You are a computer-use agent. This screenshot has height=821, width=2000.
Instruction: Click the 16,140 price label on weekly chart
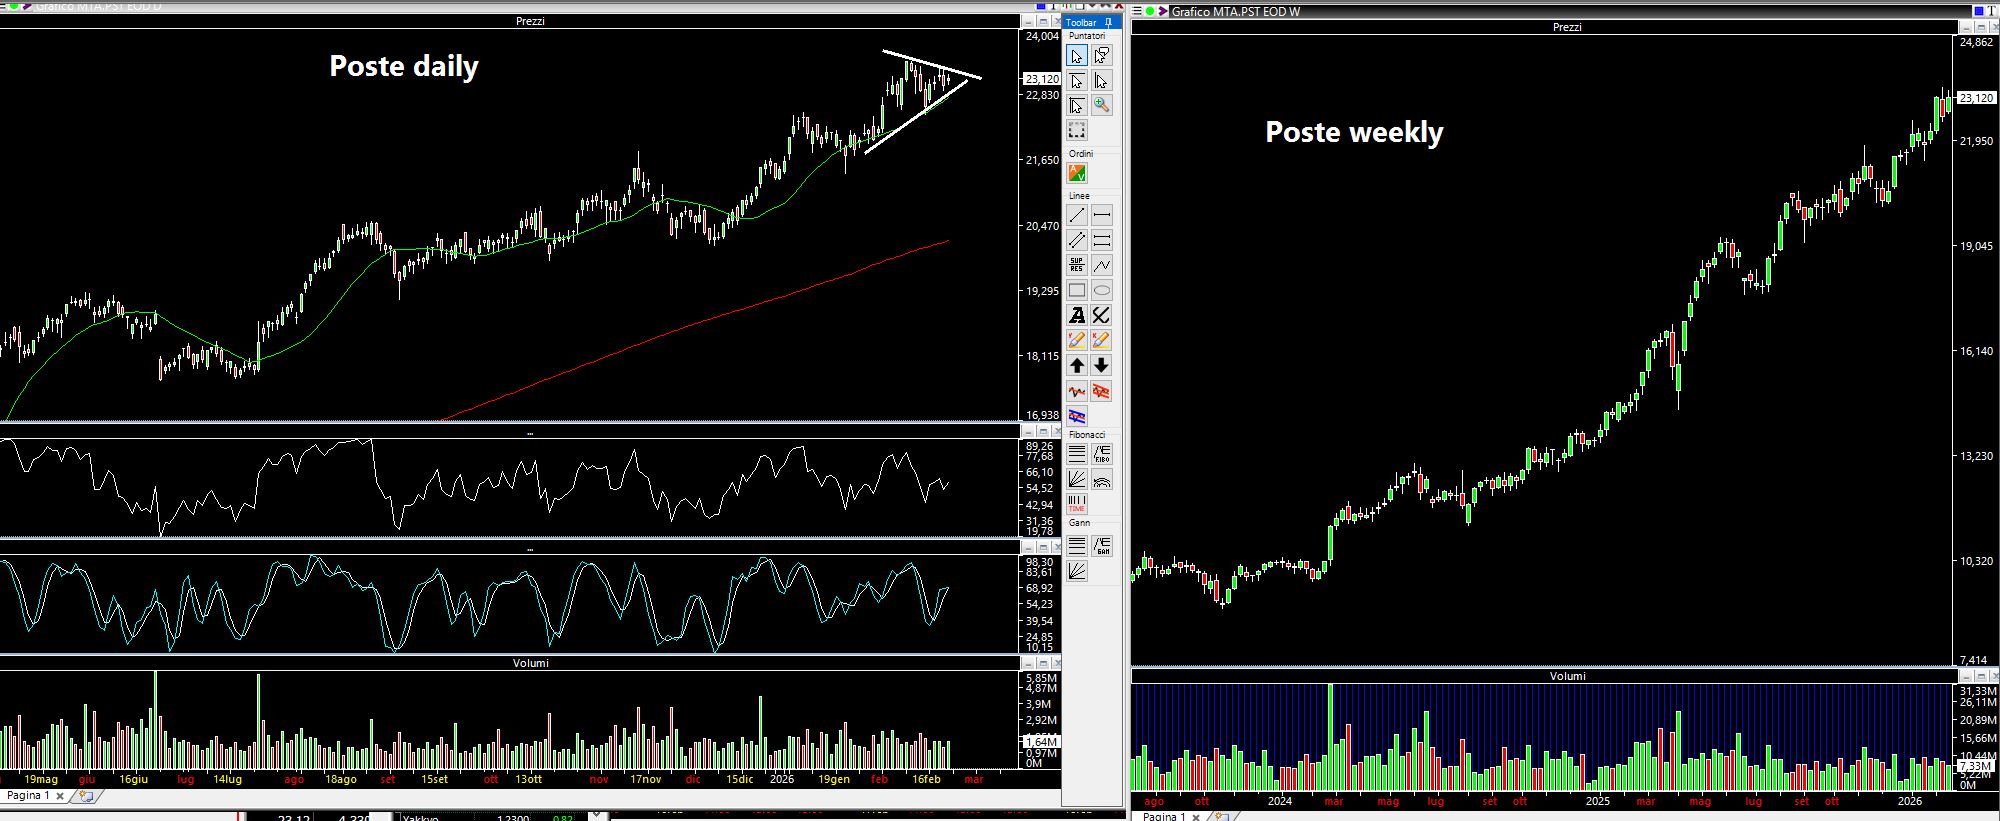click(x=1976, y=351)
